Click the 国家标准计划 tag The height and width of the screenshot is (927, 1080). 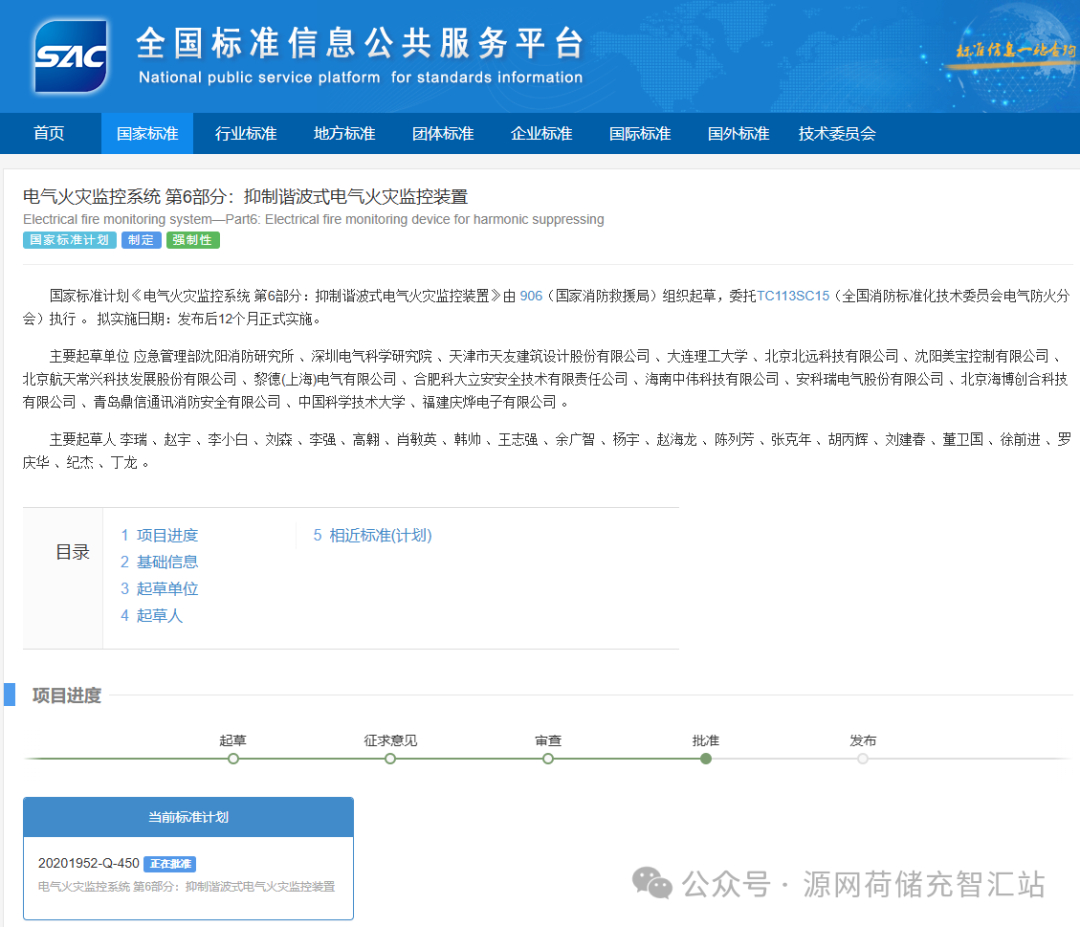point(70,240)
